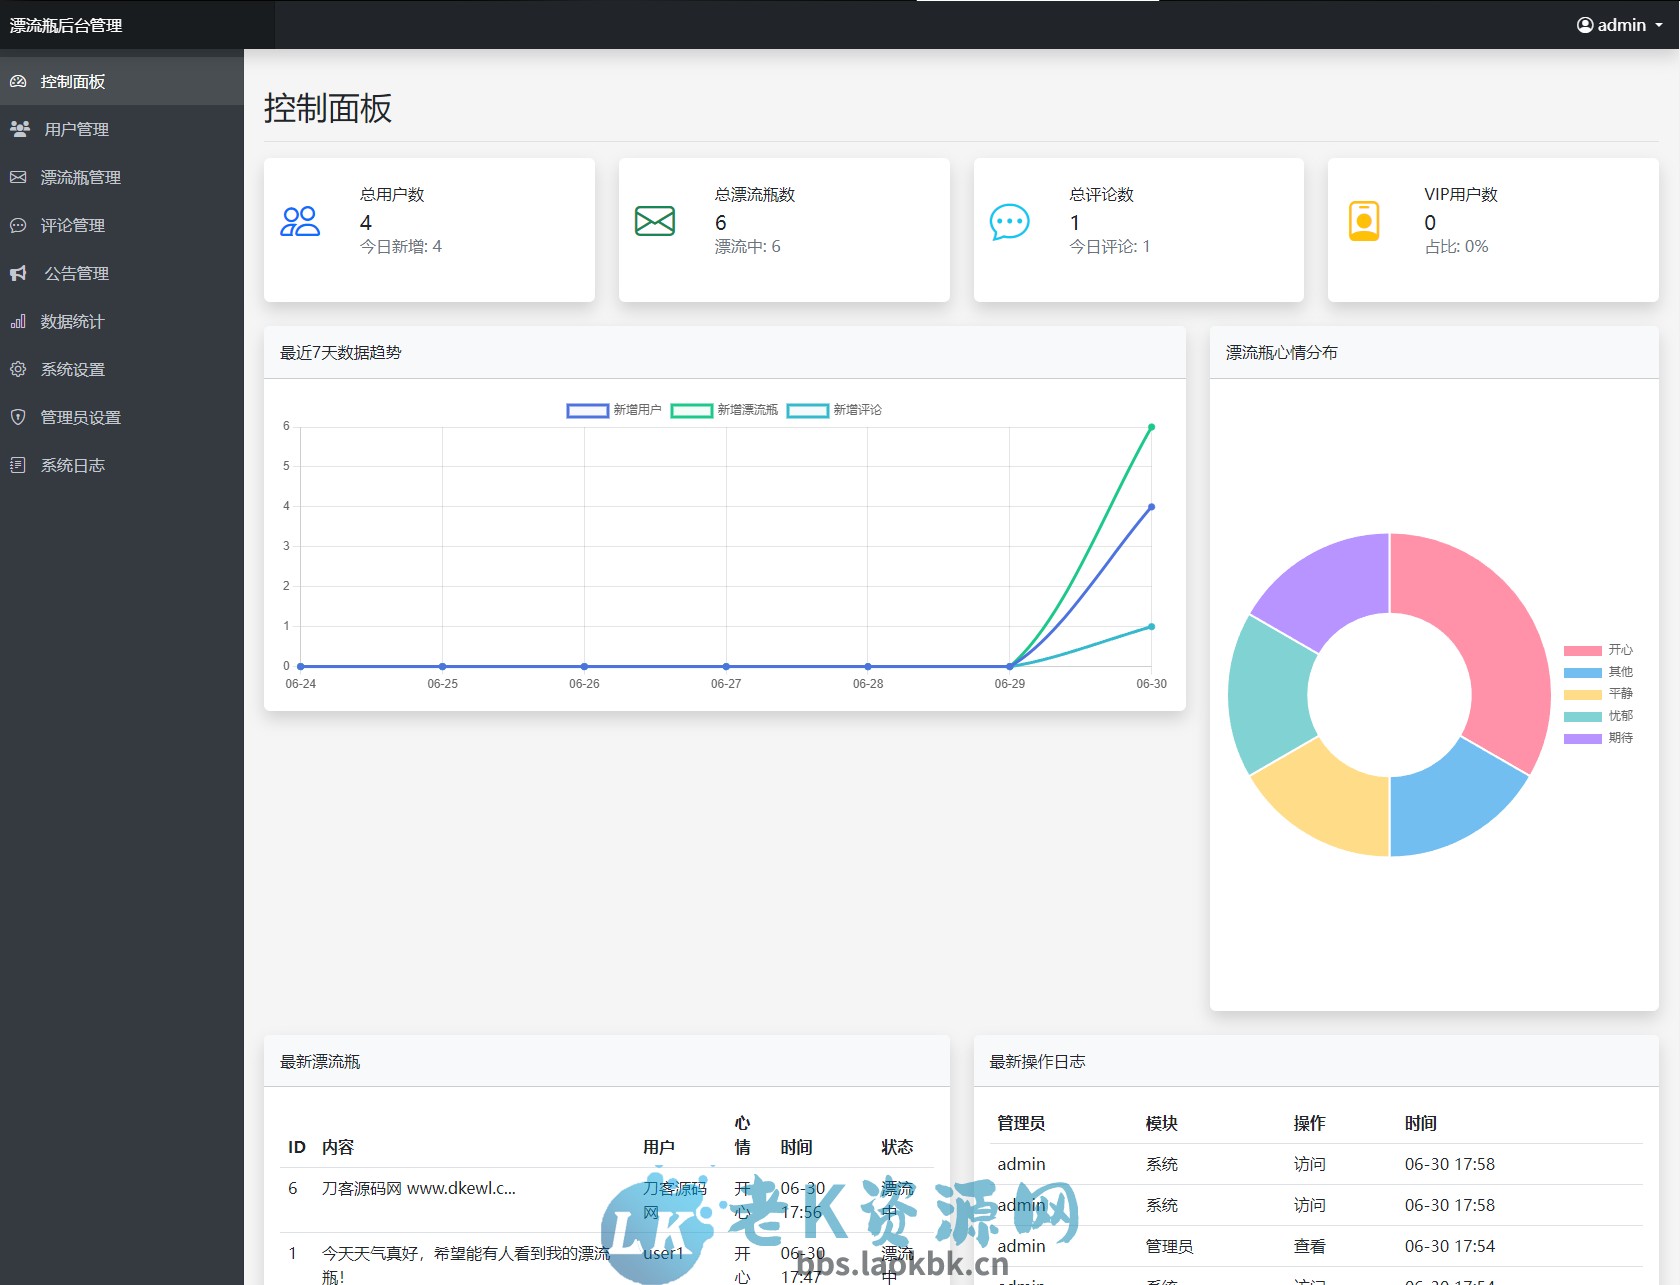Open the admin account dropdown
The width and height of the screenshot is (1680, 1285).
coord(1619,25)
